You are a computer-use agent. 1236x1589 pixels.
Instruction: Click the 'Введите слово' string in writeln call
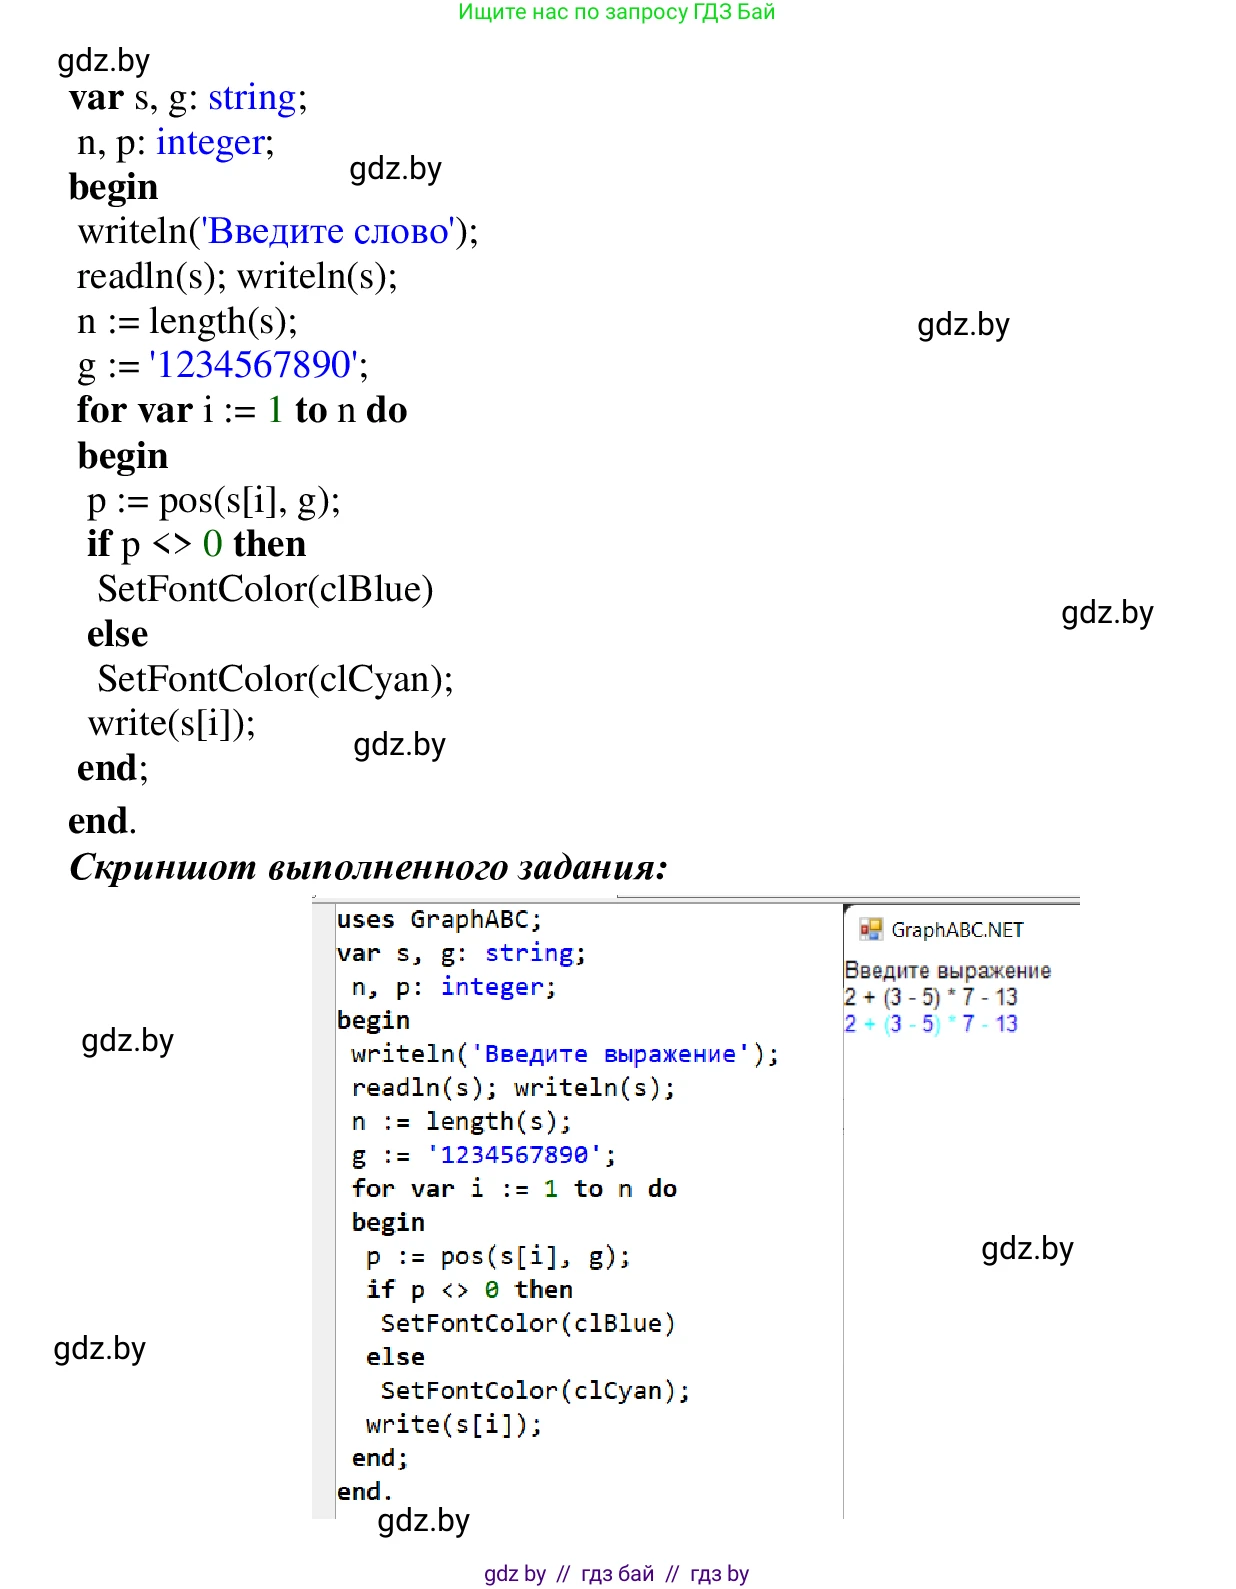coord(329,231)
